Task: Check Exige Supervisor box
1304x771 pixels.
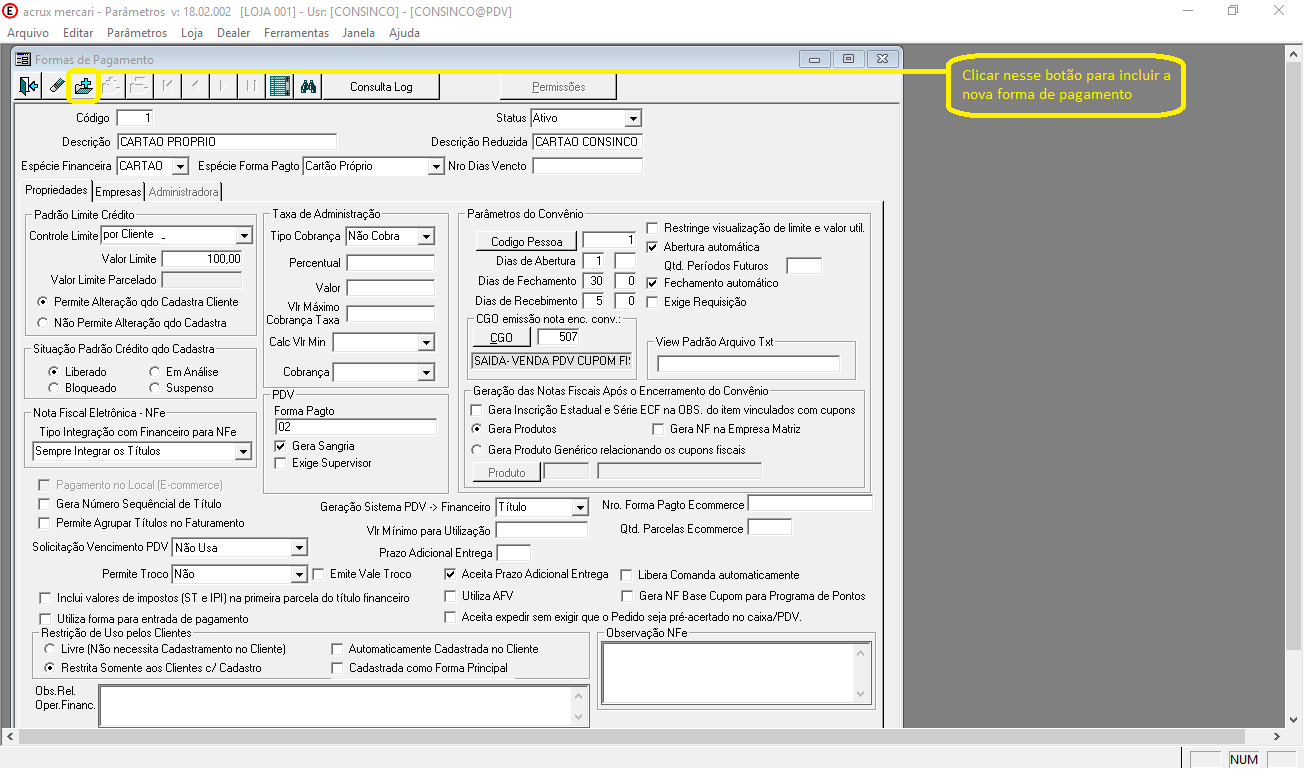Action: click(x=281, y=463)
